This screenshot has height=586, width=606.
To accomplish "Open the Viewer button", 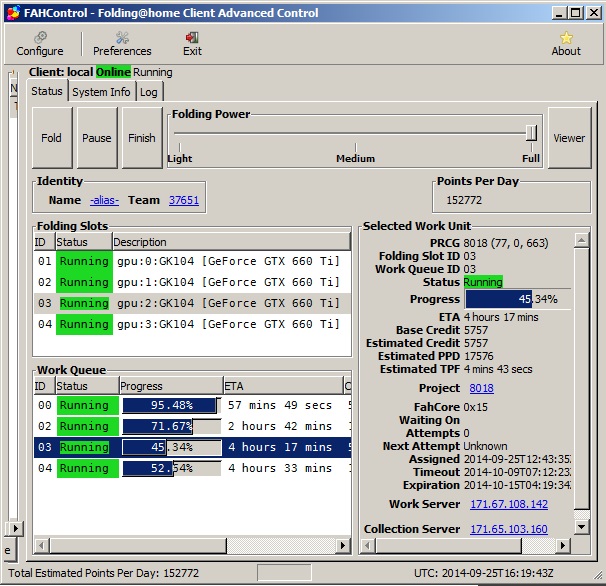I will (x=569, y=138).
